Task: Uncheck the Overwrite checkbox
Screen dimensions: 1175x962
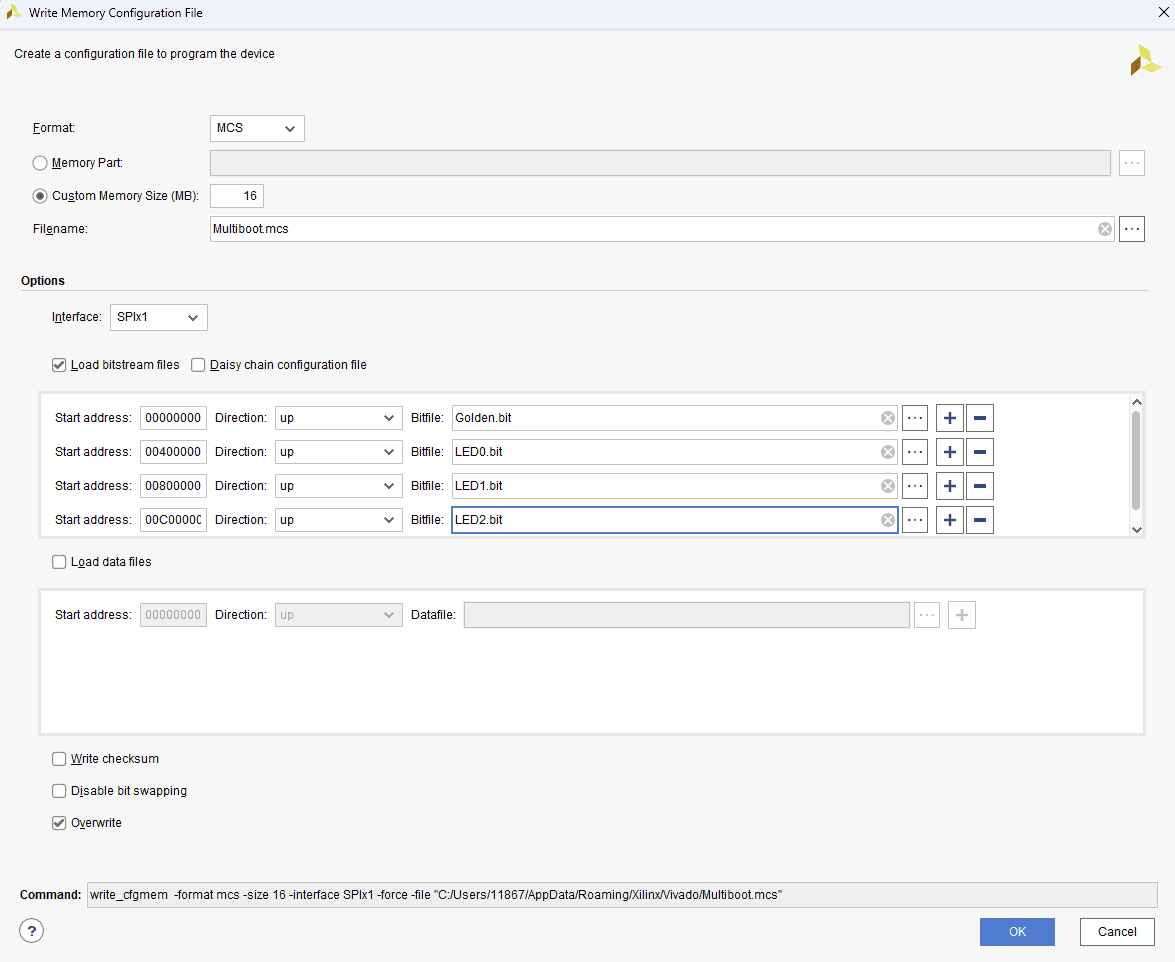Action: [x=60, y=823]
